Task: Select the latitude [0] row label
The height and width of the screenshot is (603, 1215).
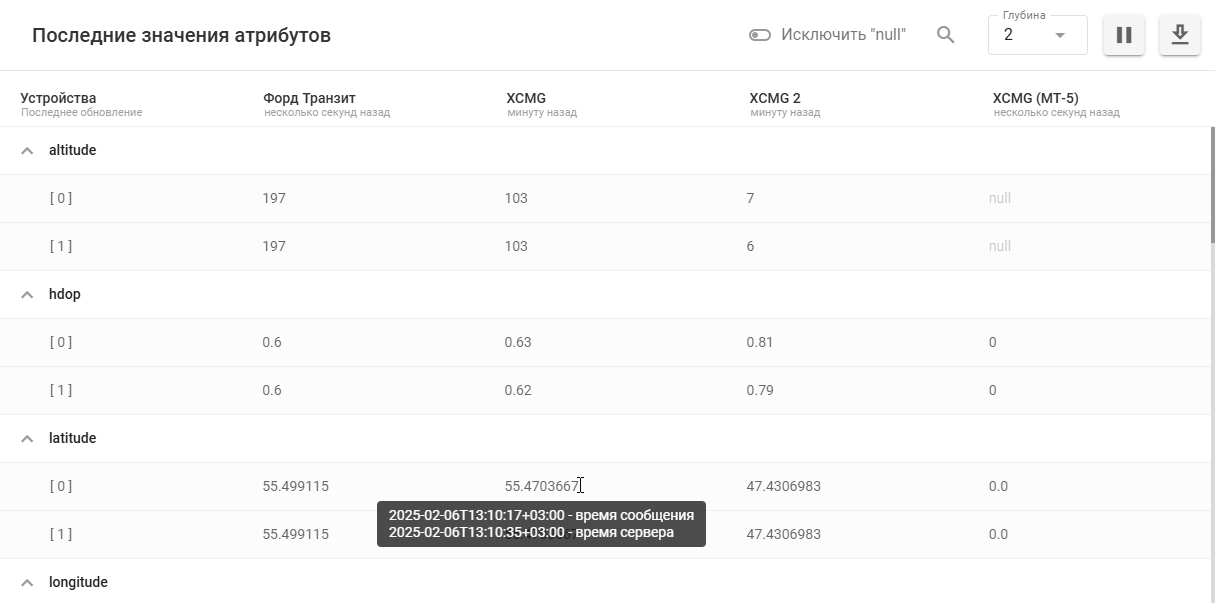Action: (x=61, y=486)
